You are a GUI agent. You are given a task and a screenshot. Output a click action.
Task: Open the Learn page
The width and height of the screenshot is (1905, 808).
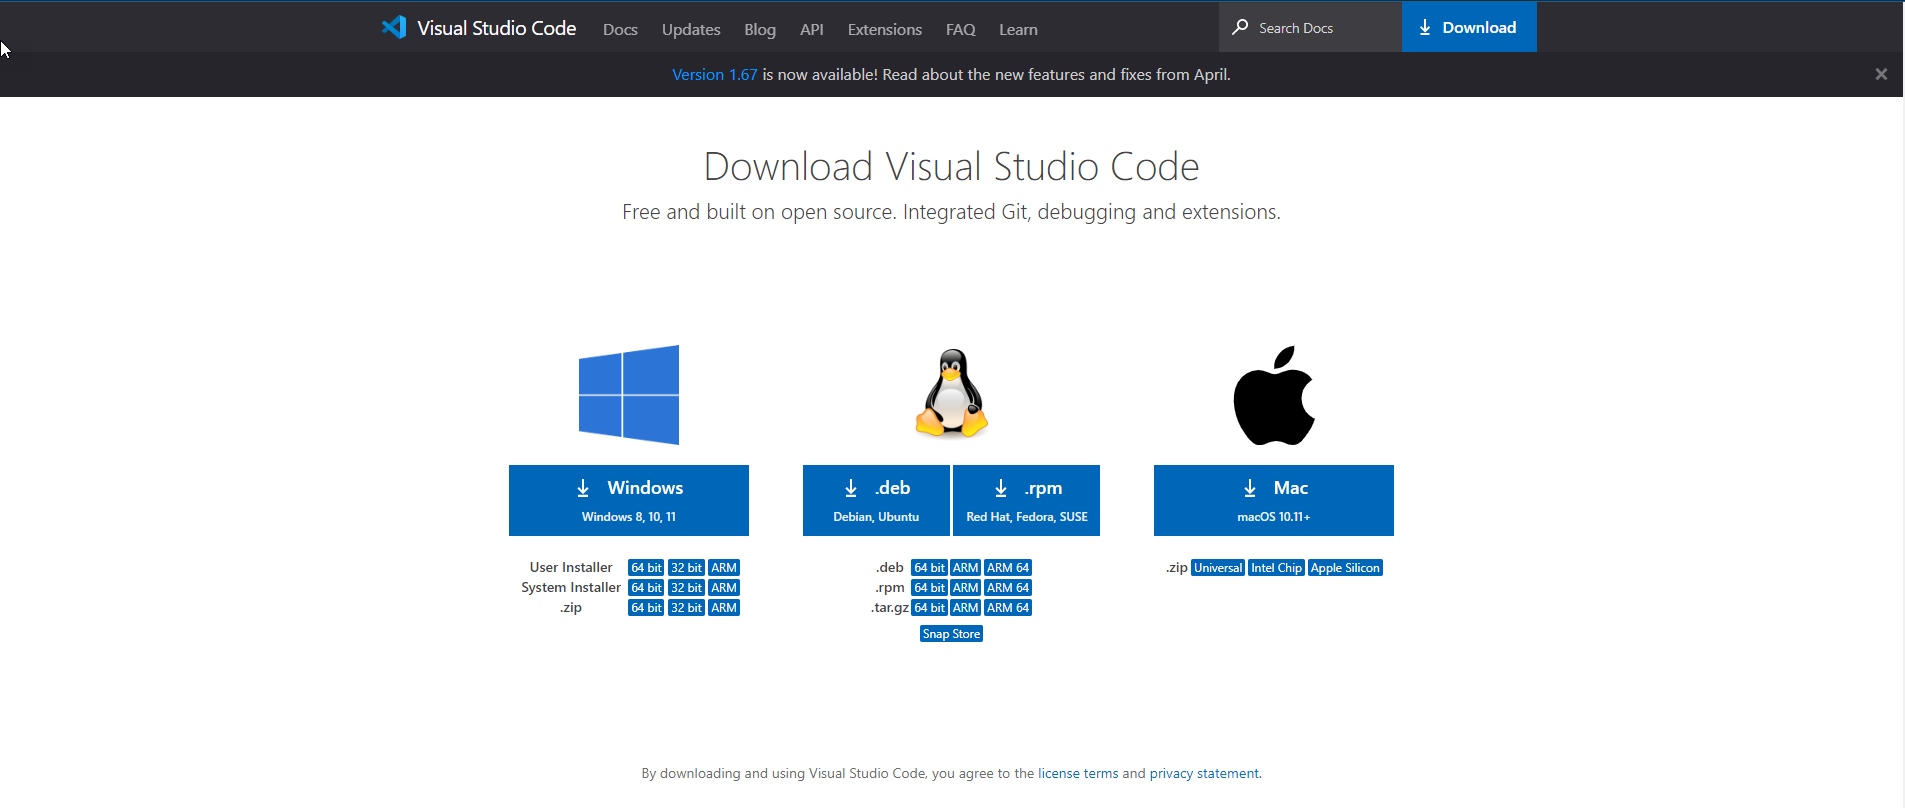(1018, 29)
